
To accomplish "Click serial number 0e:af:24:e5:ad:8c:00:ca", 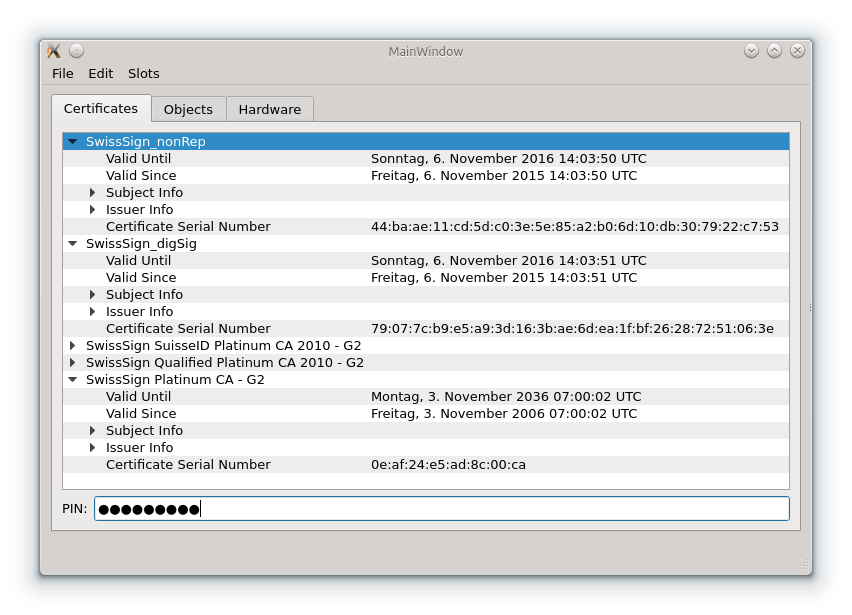I will pyautogui.click(x=448, y=465).
